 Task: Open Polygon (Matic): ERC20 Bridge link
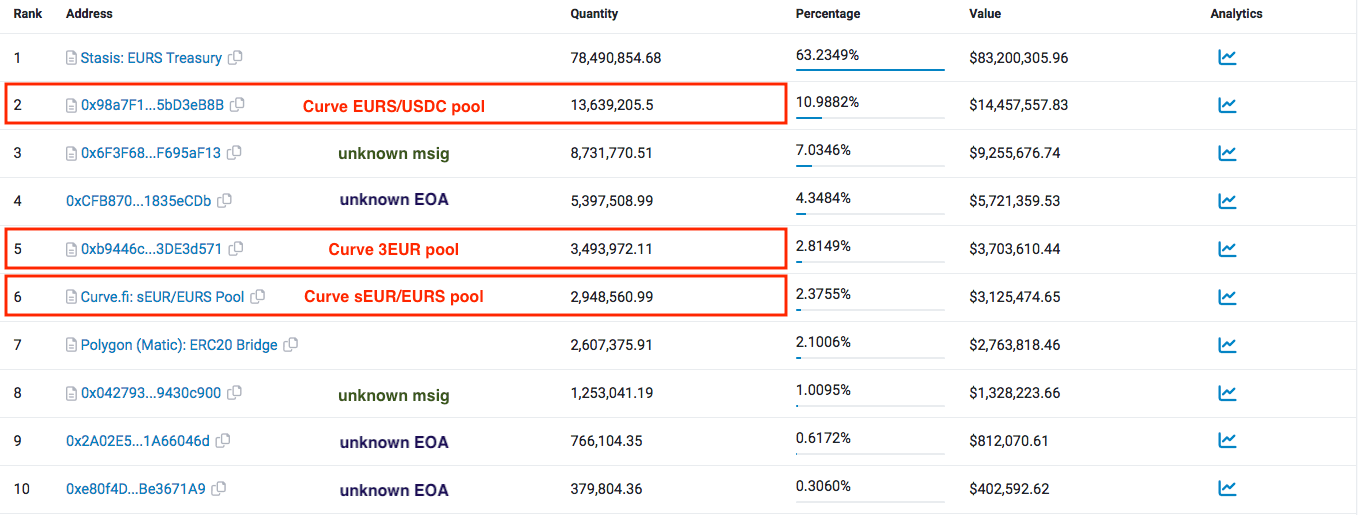tap(179, 345)
